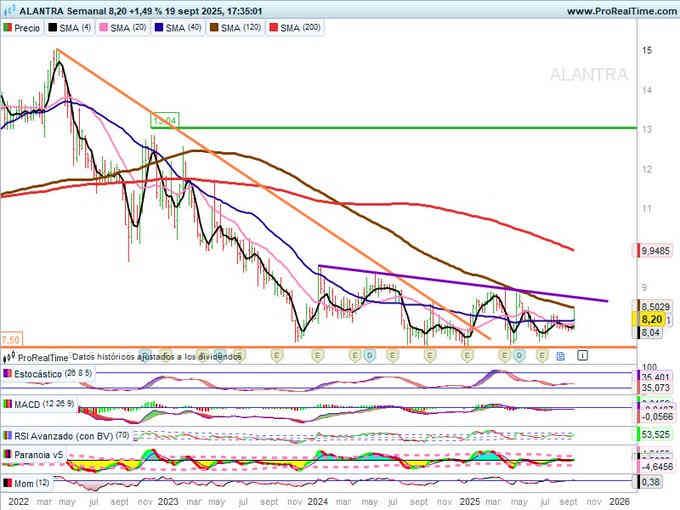Click the -4,6456 Paranoia value tag
The image size is (680, 510).
[656, 467]
